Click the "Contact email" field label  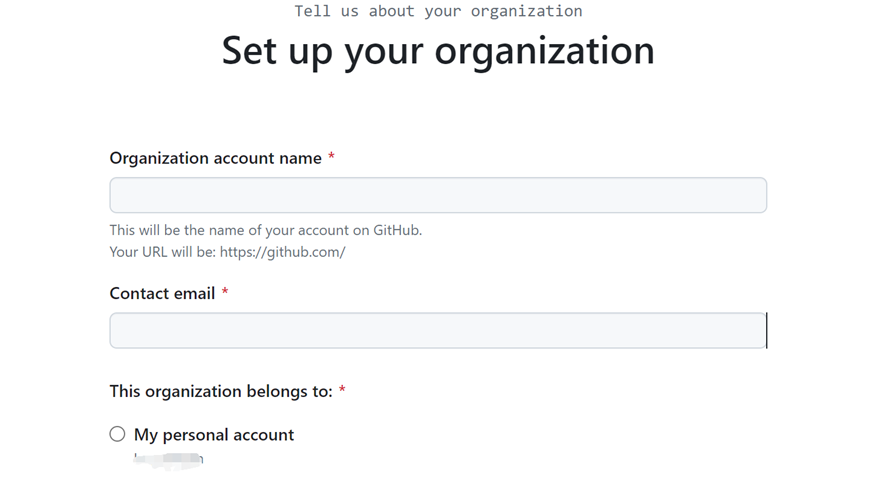[162, 293]
